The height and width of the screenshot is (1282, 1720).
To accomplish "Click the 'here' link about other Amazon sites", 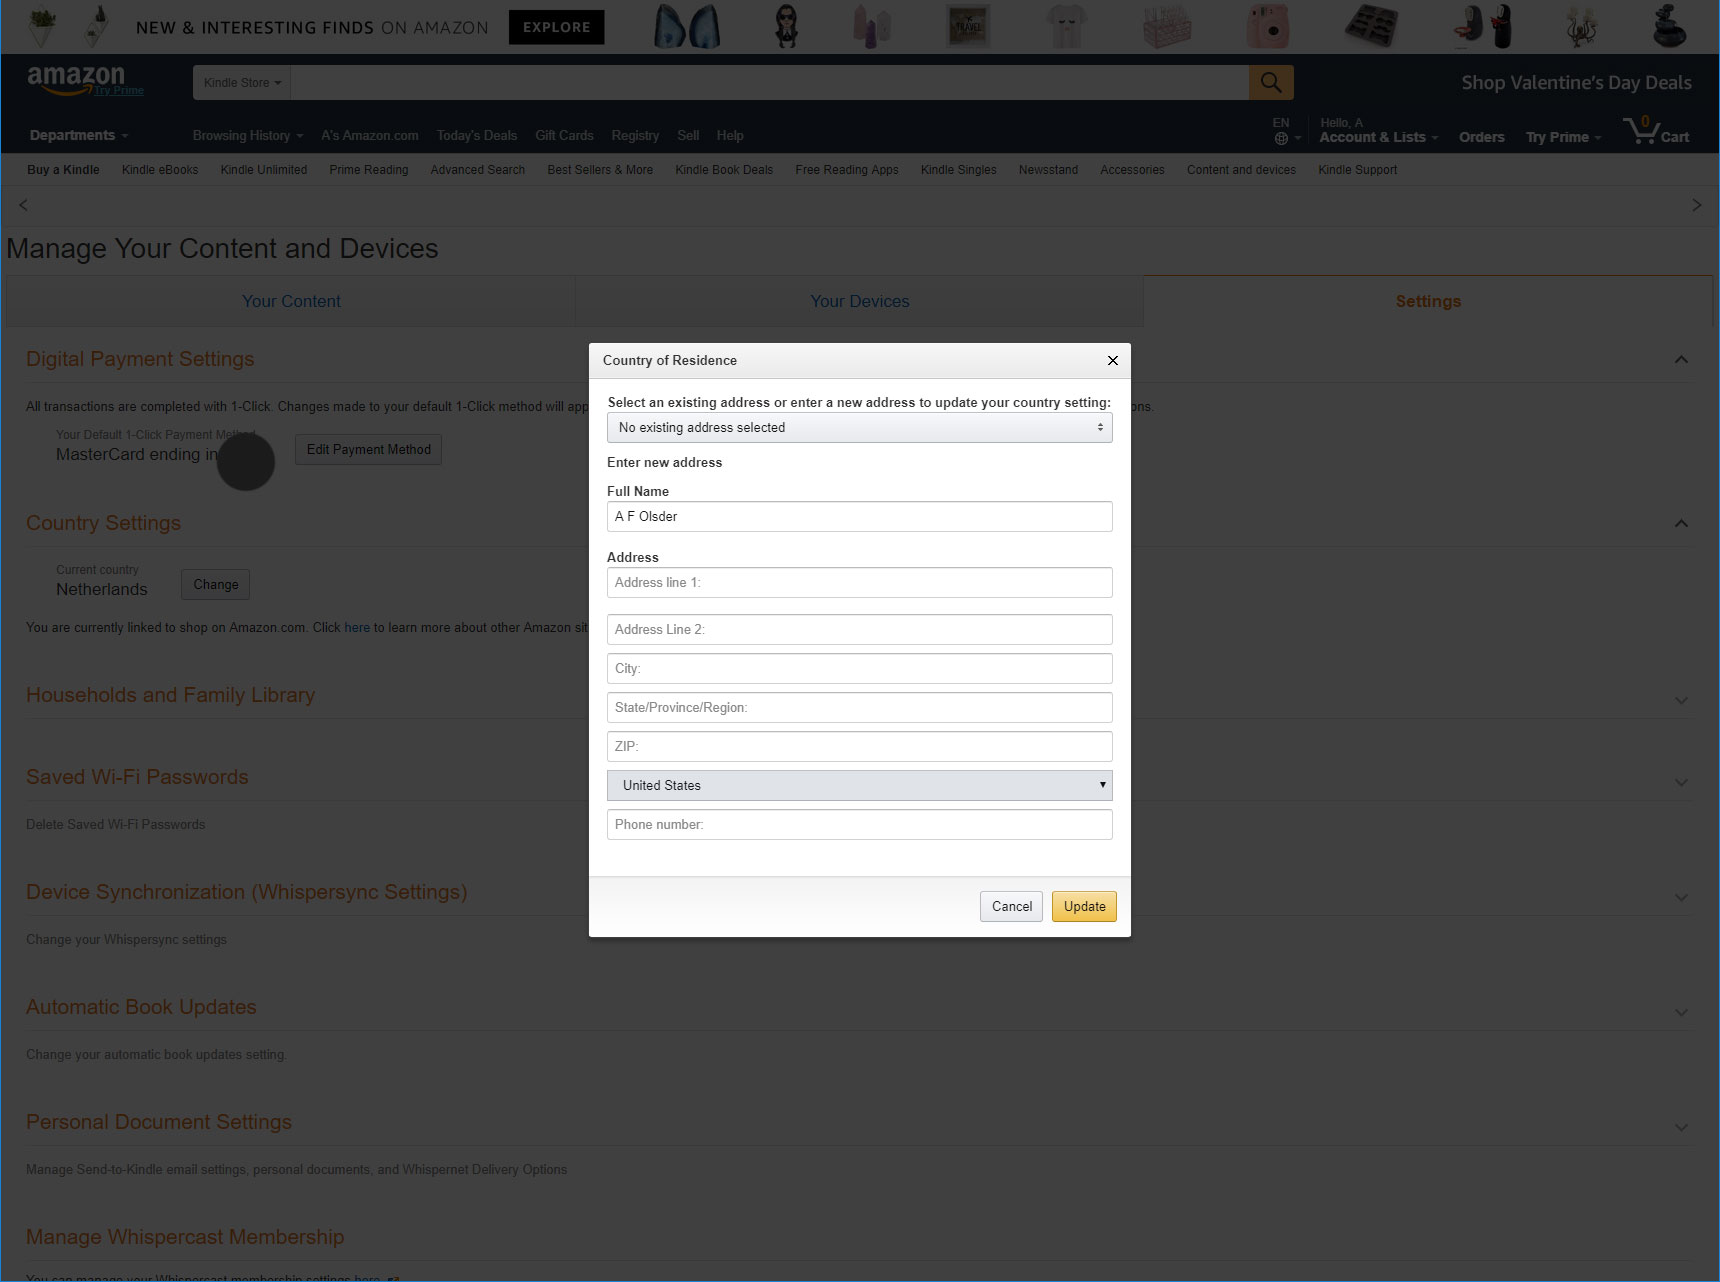I will (x=357, y=627).
